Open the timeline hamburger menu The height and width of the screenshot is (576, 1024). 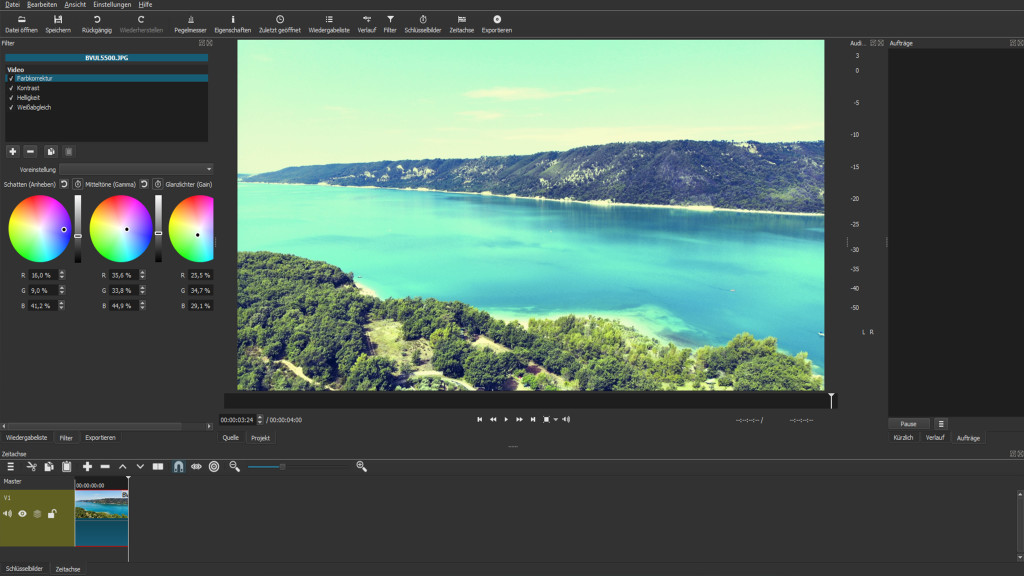tap(10, 466)
